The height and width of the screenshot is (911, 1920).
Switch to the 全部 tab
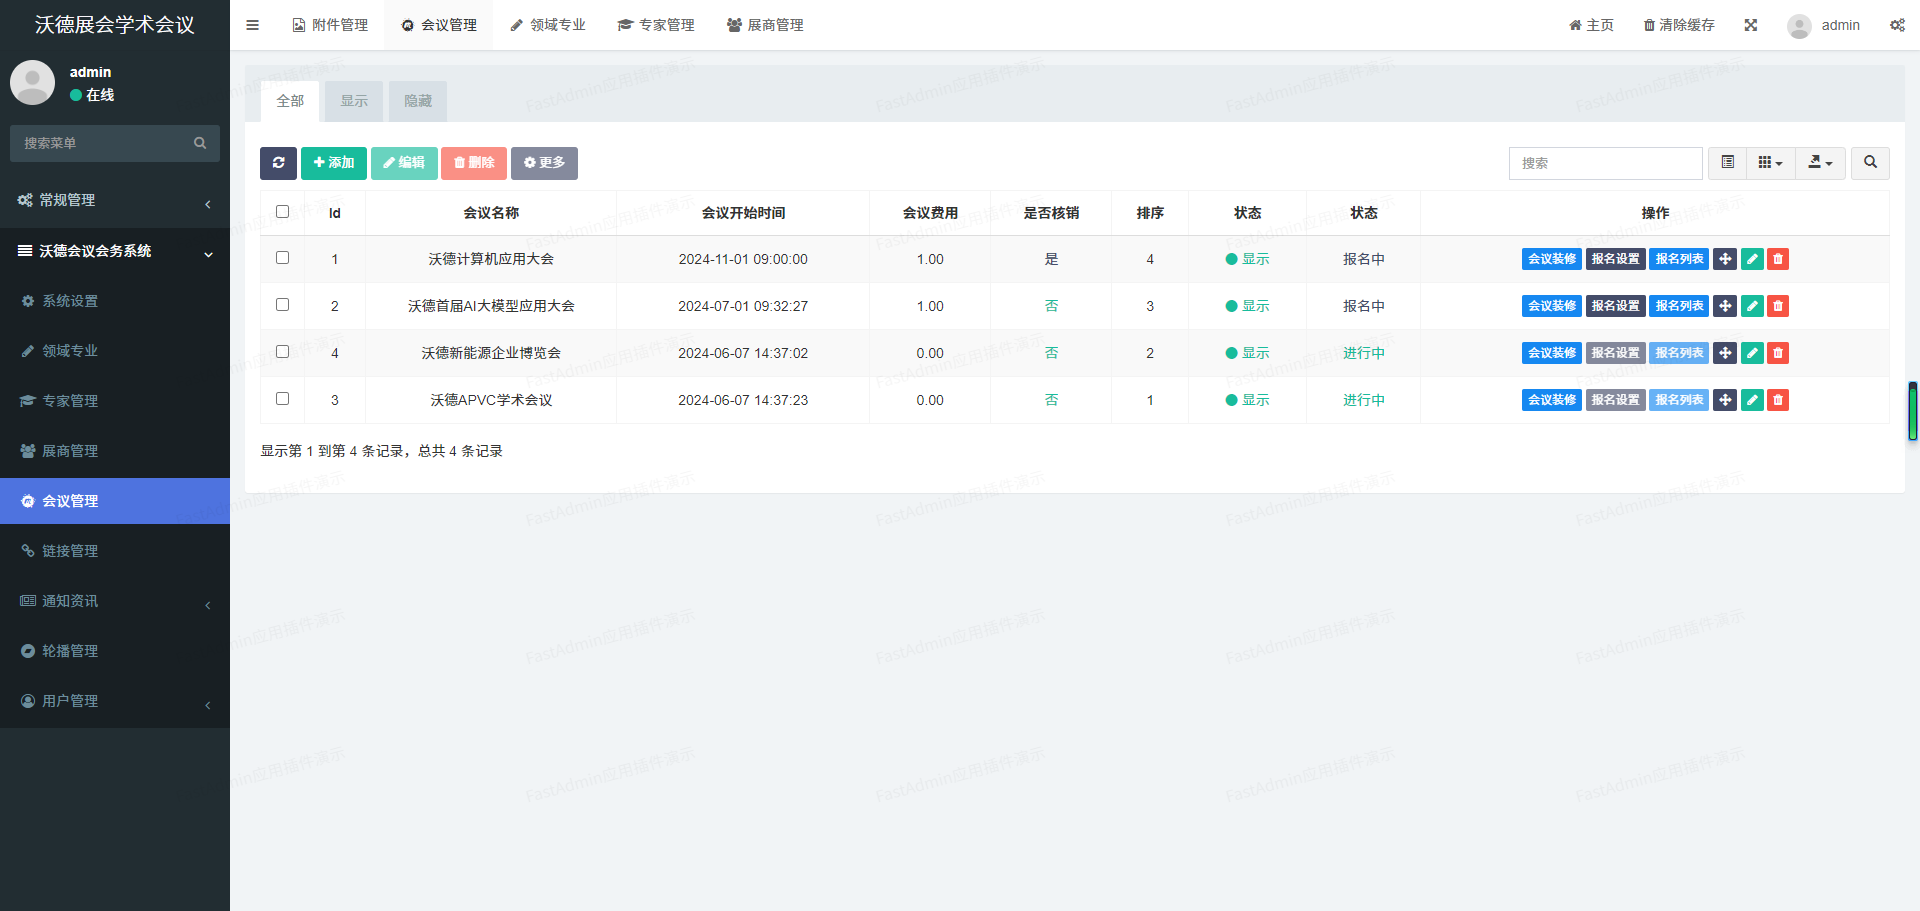pos(290,101)
